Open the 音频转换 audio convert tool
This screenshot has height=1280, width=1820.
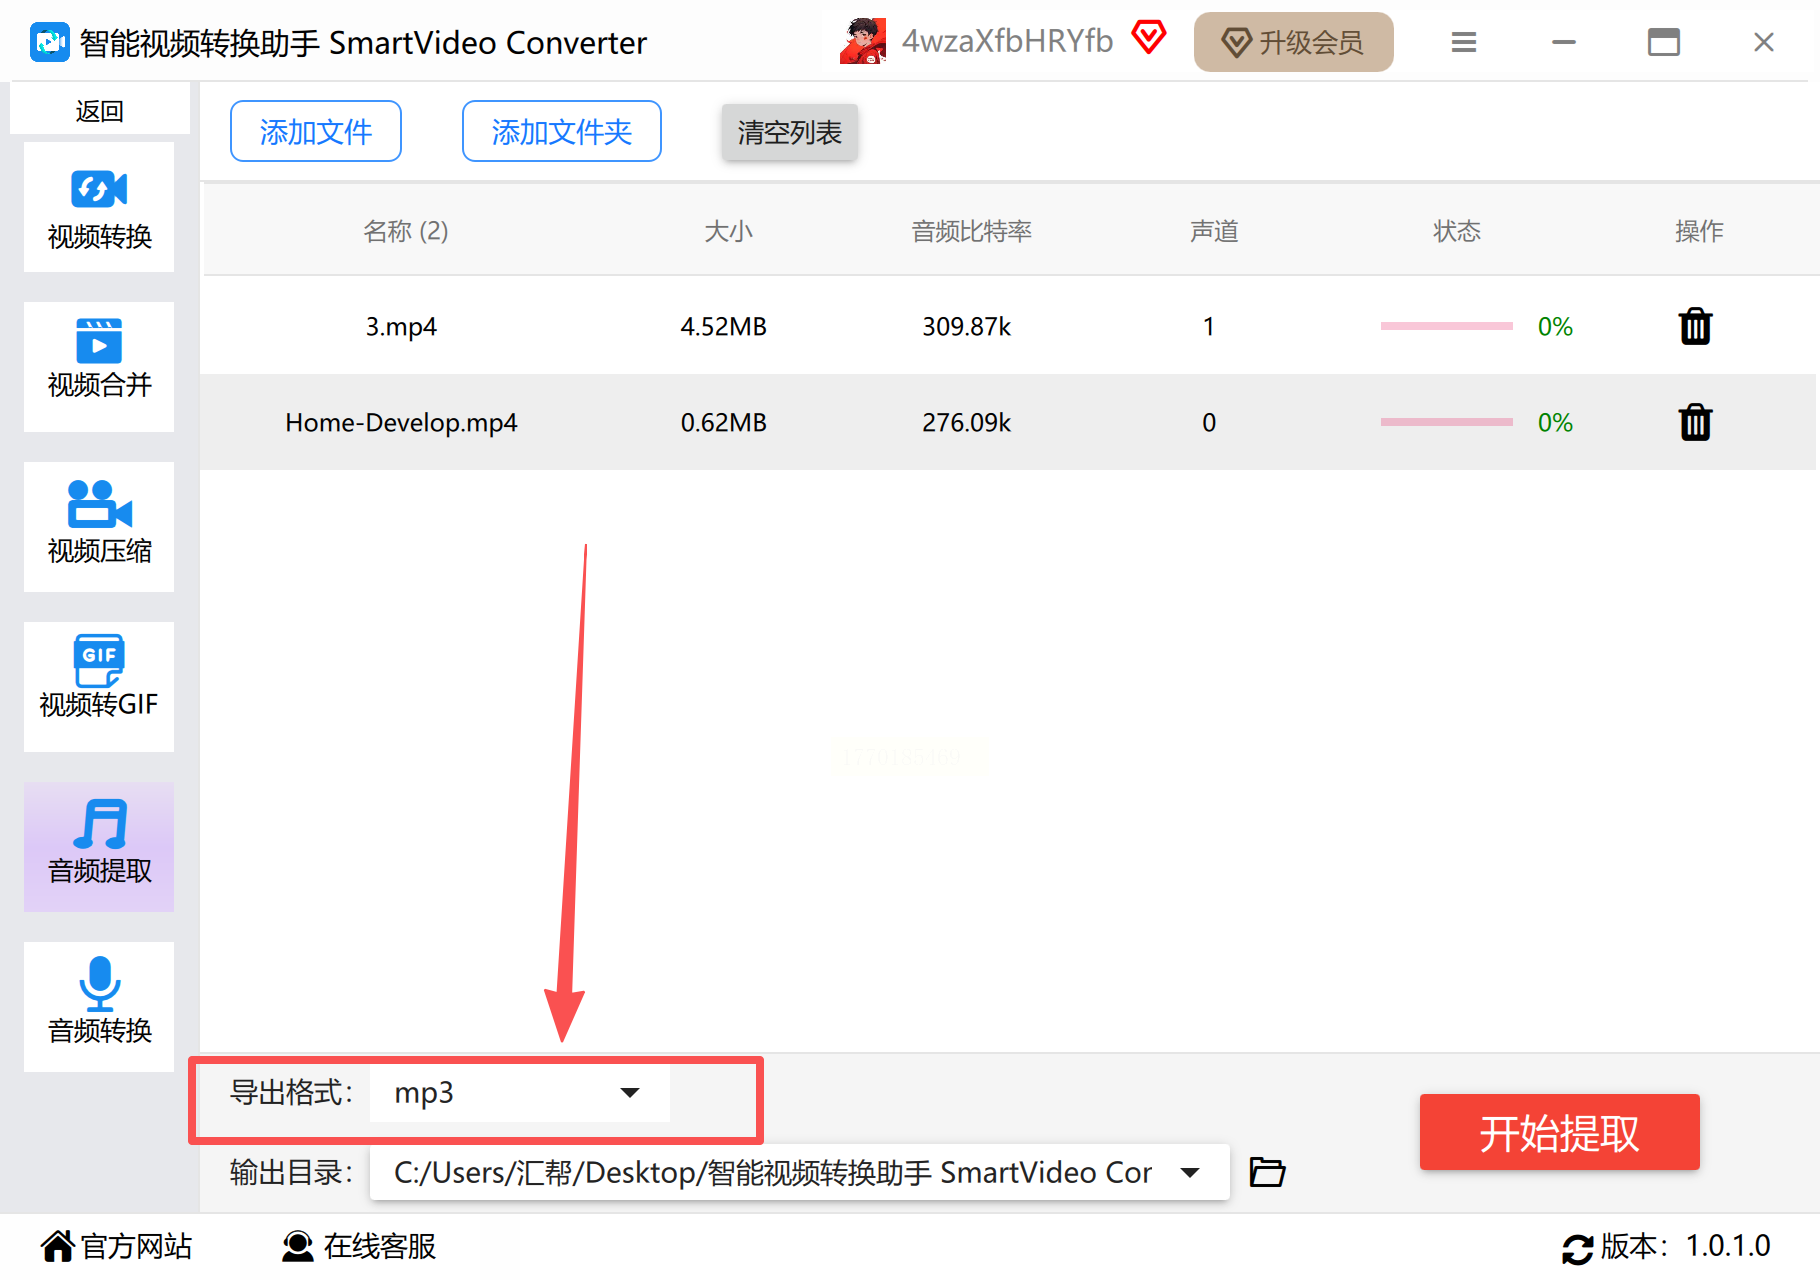99,1007
